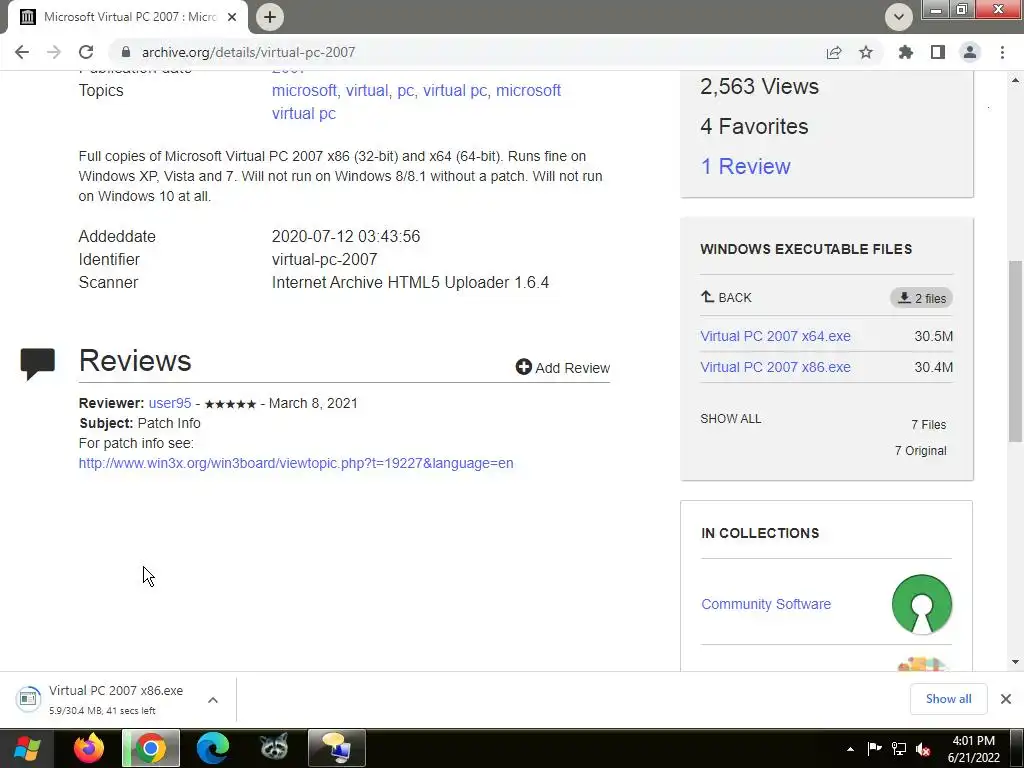Go back to the previous page
Screen dimensions: 1024x768
[22, 52]
